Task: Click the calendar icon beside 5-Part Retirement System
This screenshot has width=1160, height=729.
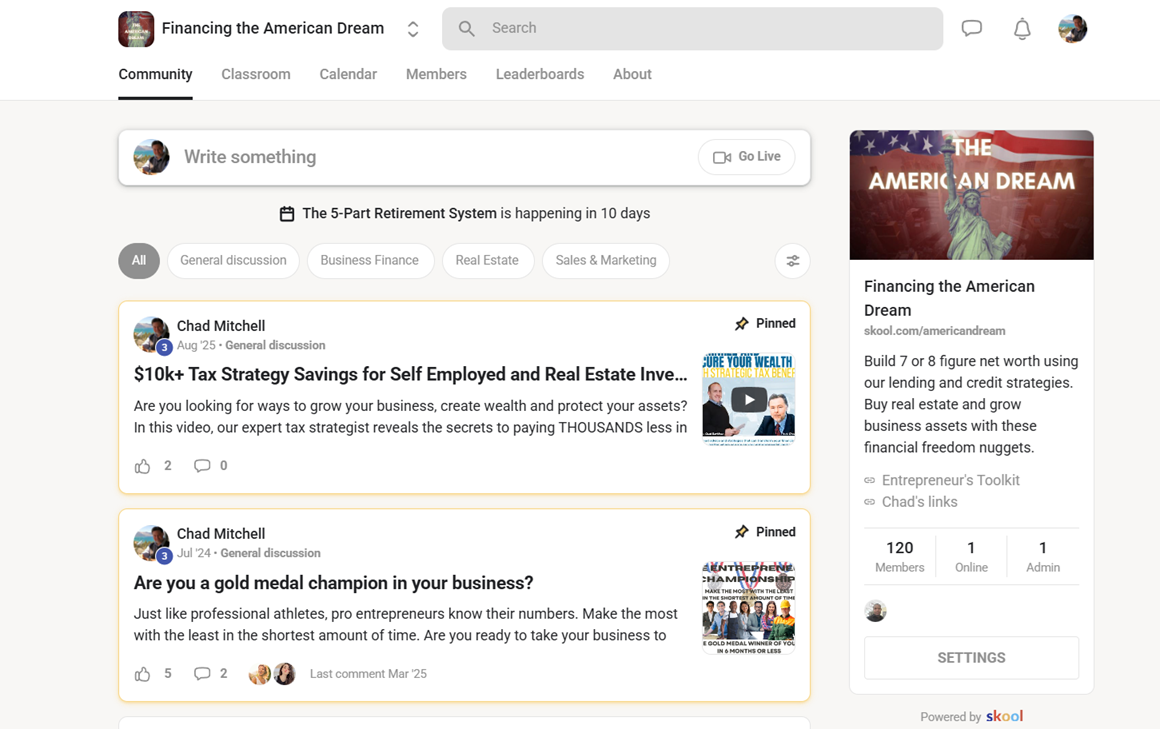Action: click(x=287, y=214)
